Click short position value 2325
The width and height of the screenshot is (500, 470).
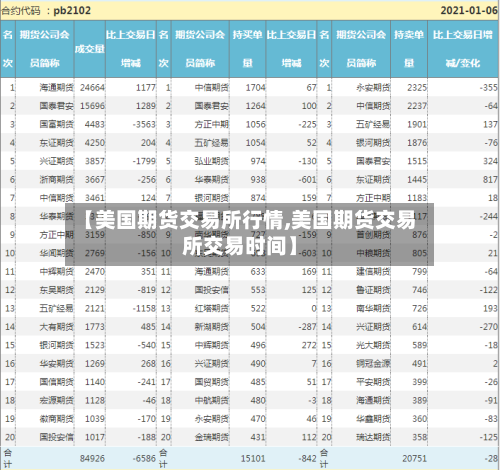tap(417, 88)
